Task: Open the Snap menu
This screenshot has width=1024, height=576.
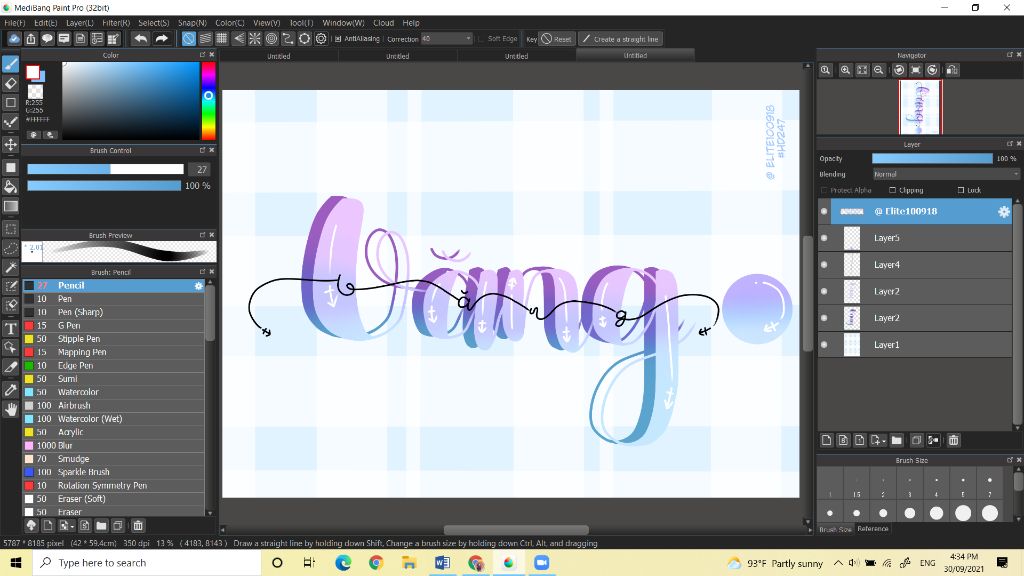Action: click(192, 23)
